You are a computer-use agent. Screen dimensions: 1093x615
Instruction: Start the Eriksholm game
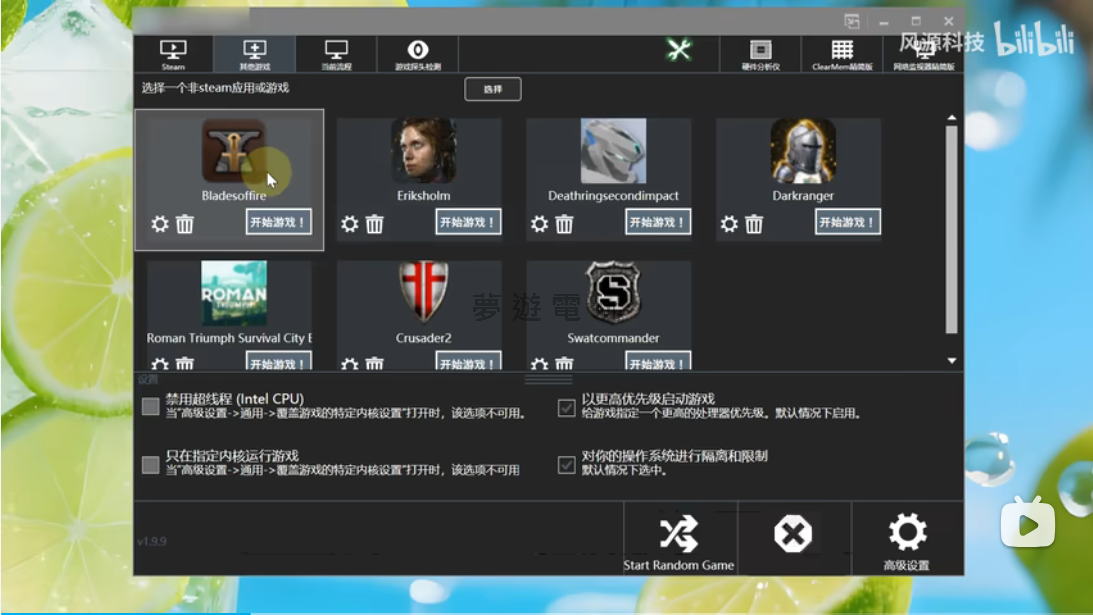[468, 222]
